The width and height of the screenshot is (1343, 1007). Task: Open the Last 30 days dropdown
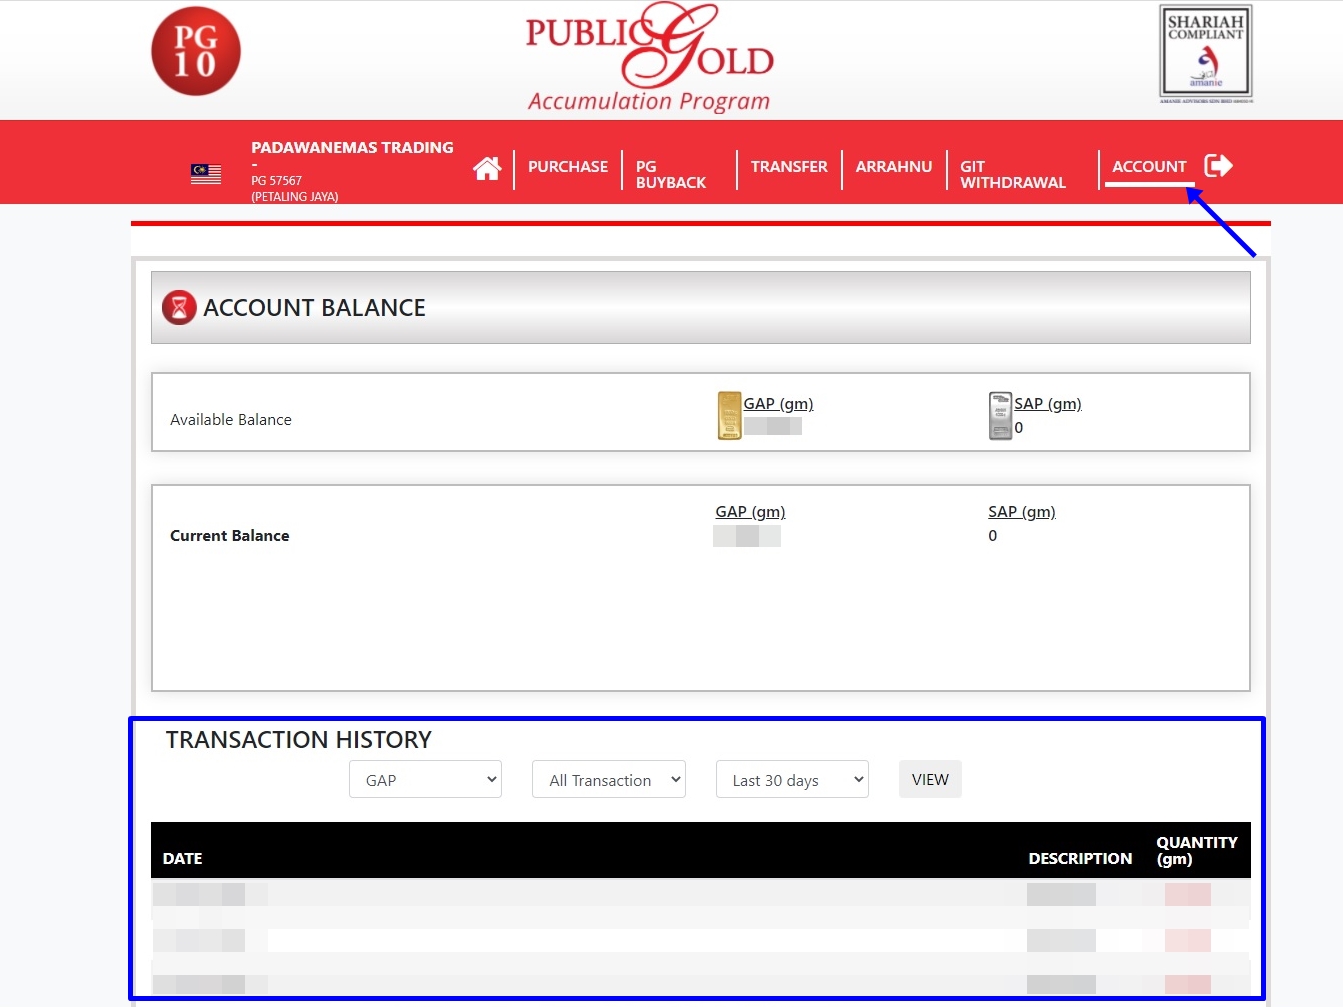click(x=792, y=780)
